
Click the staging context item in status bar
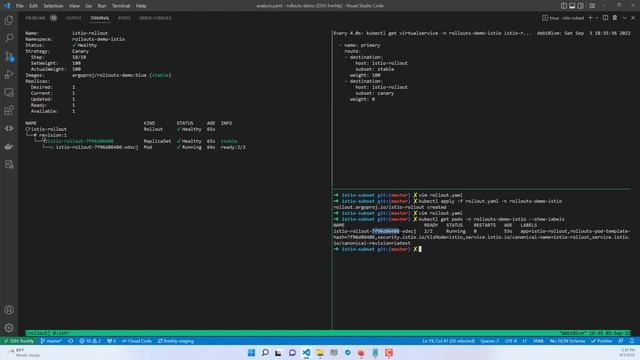pos(176,341)
